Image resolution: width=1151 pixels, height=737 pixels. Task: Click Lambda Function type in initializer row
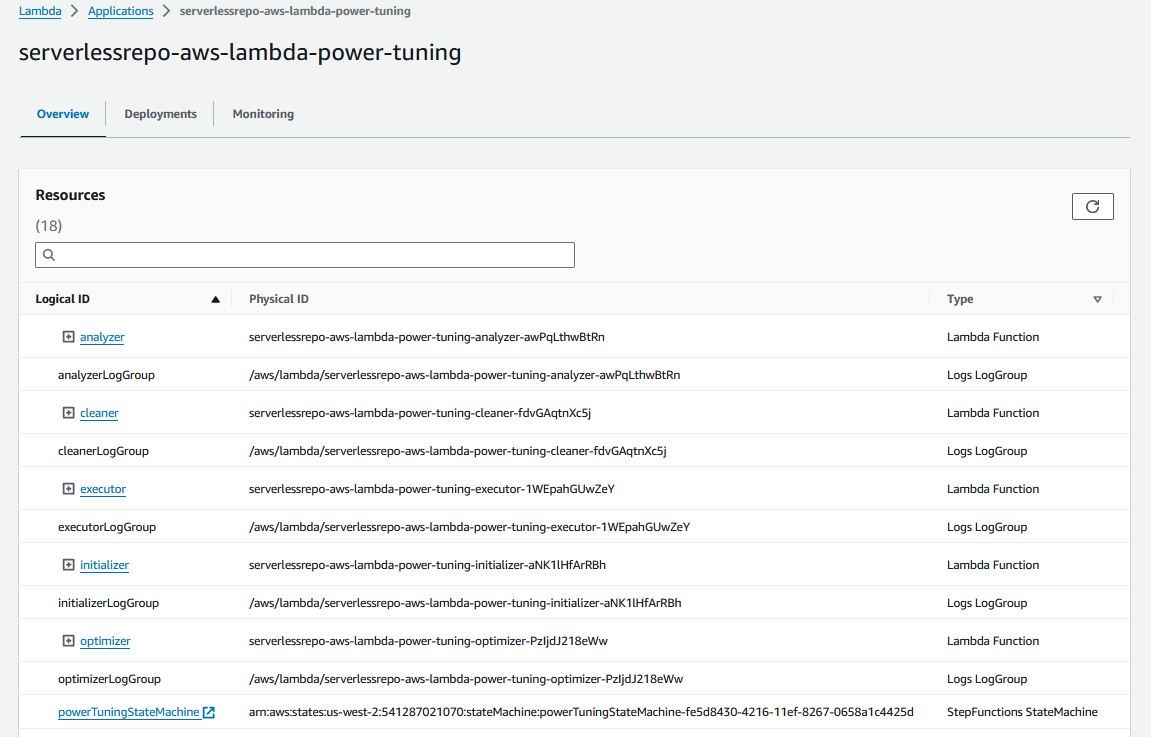click(x=993, y=564)
